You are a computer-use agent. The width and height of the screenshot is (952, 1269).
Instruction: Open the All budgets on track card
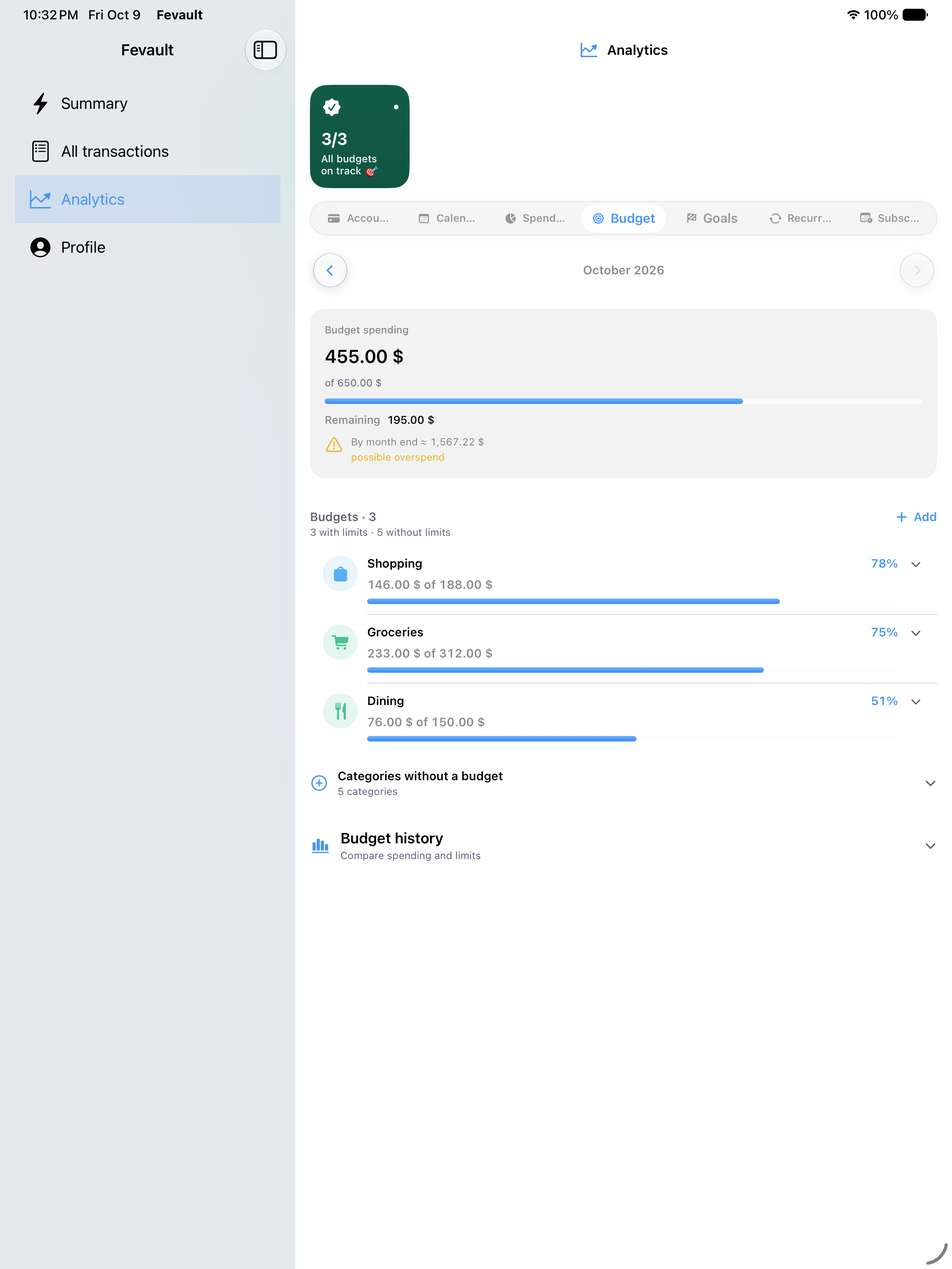360,136
